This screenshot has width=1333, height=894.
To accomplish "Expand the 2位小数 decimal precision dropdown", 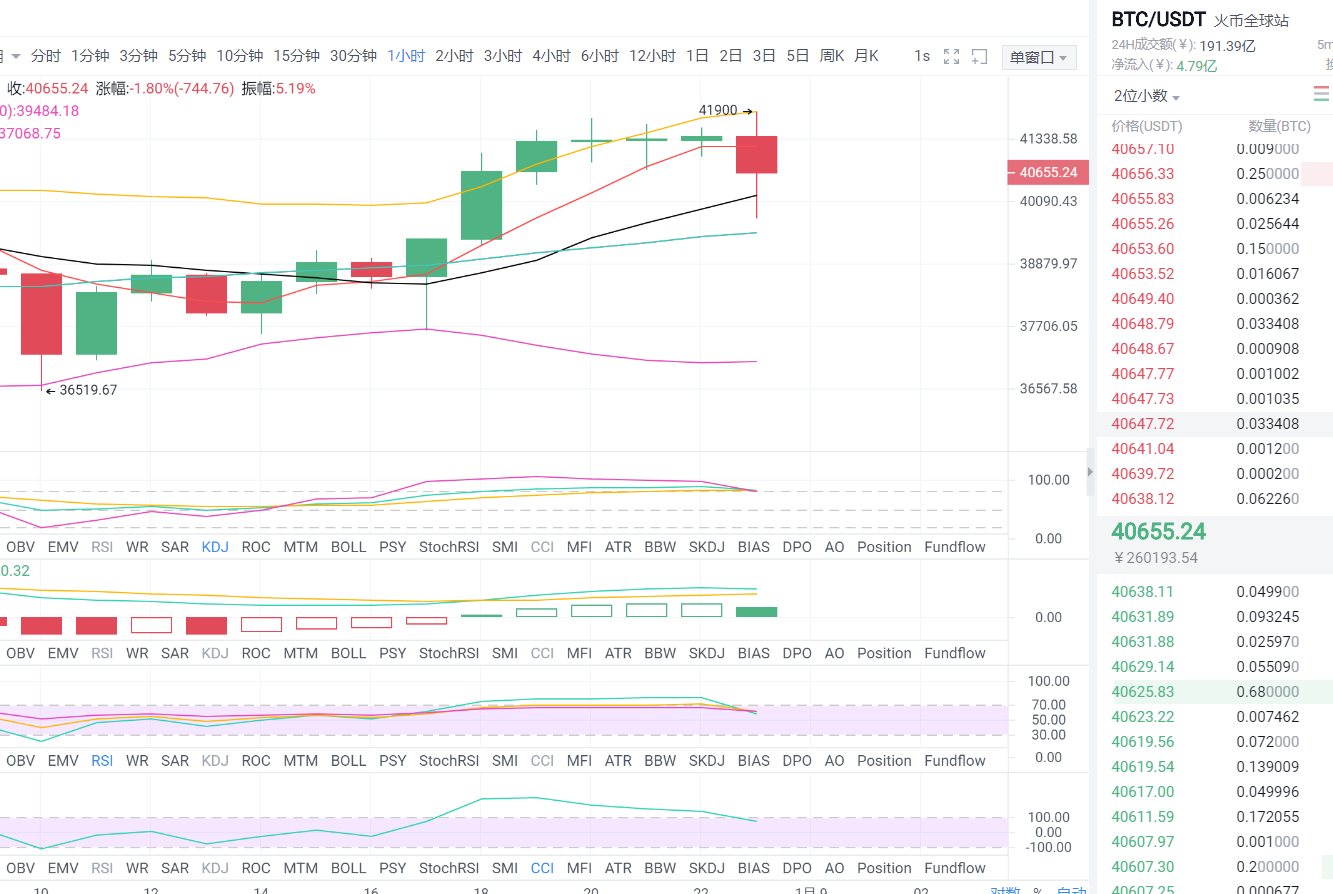I will [1147, 96].
